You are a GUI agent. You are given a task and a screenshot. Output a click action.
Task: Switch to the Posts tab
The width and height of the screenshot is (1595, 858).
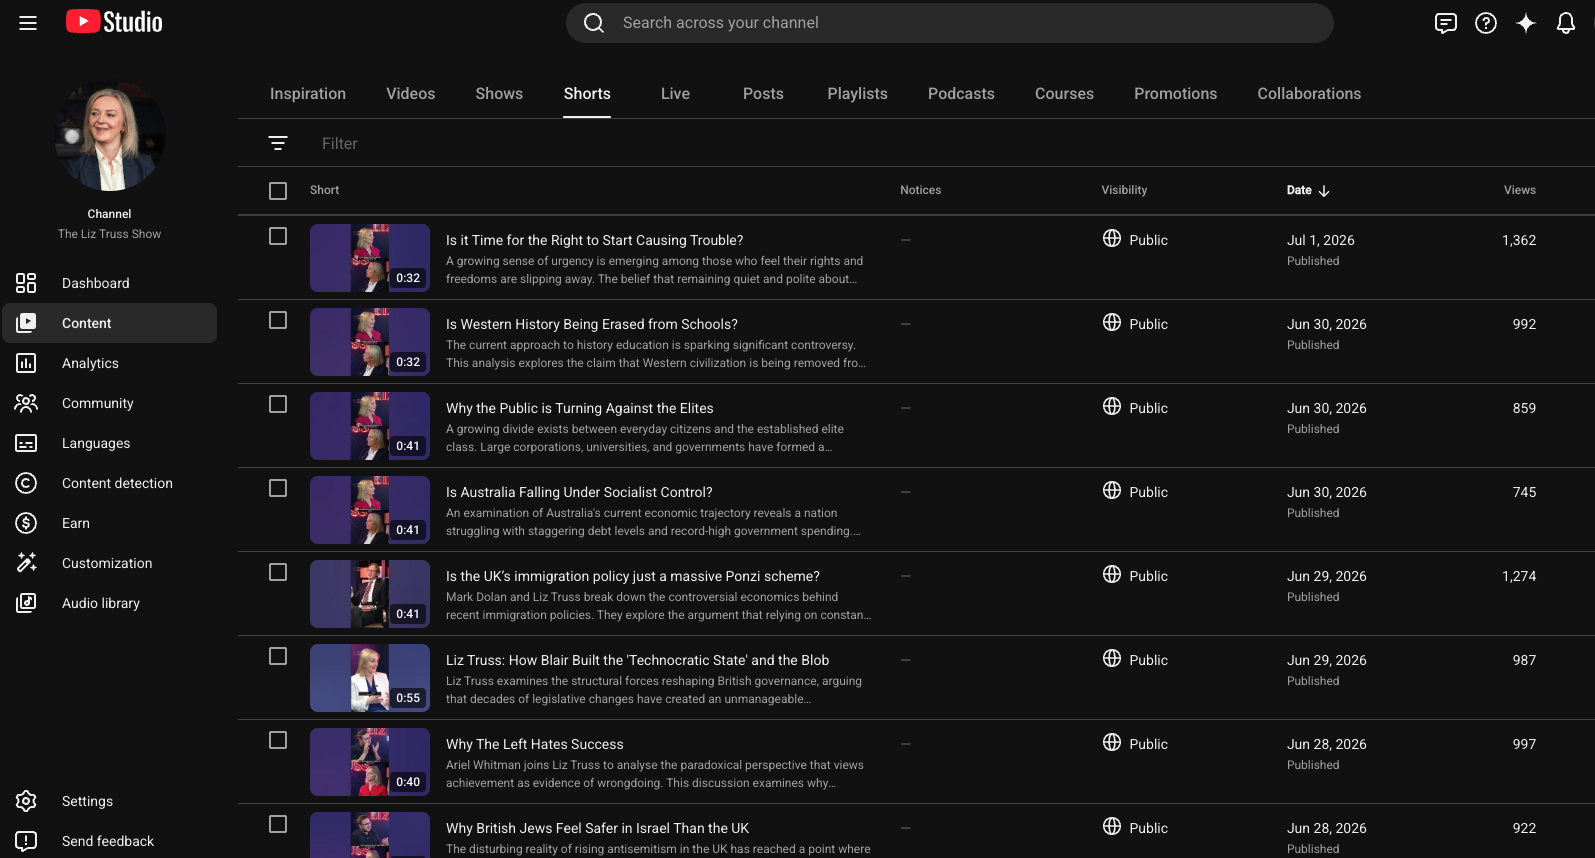coord(763,93)
